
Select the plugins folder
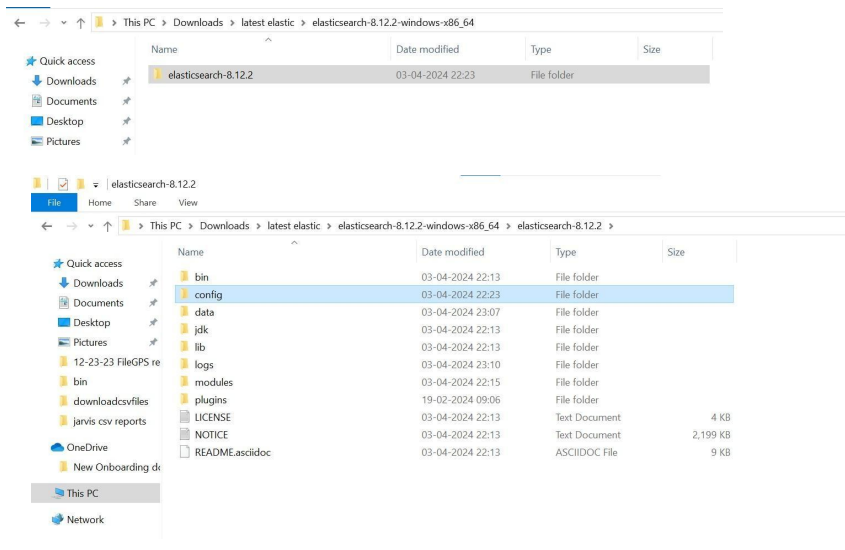454,400
